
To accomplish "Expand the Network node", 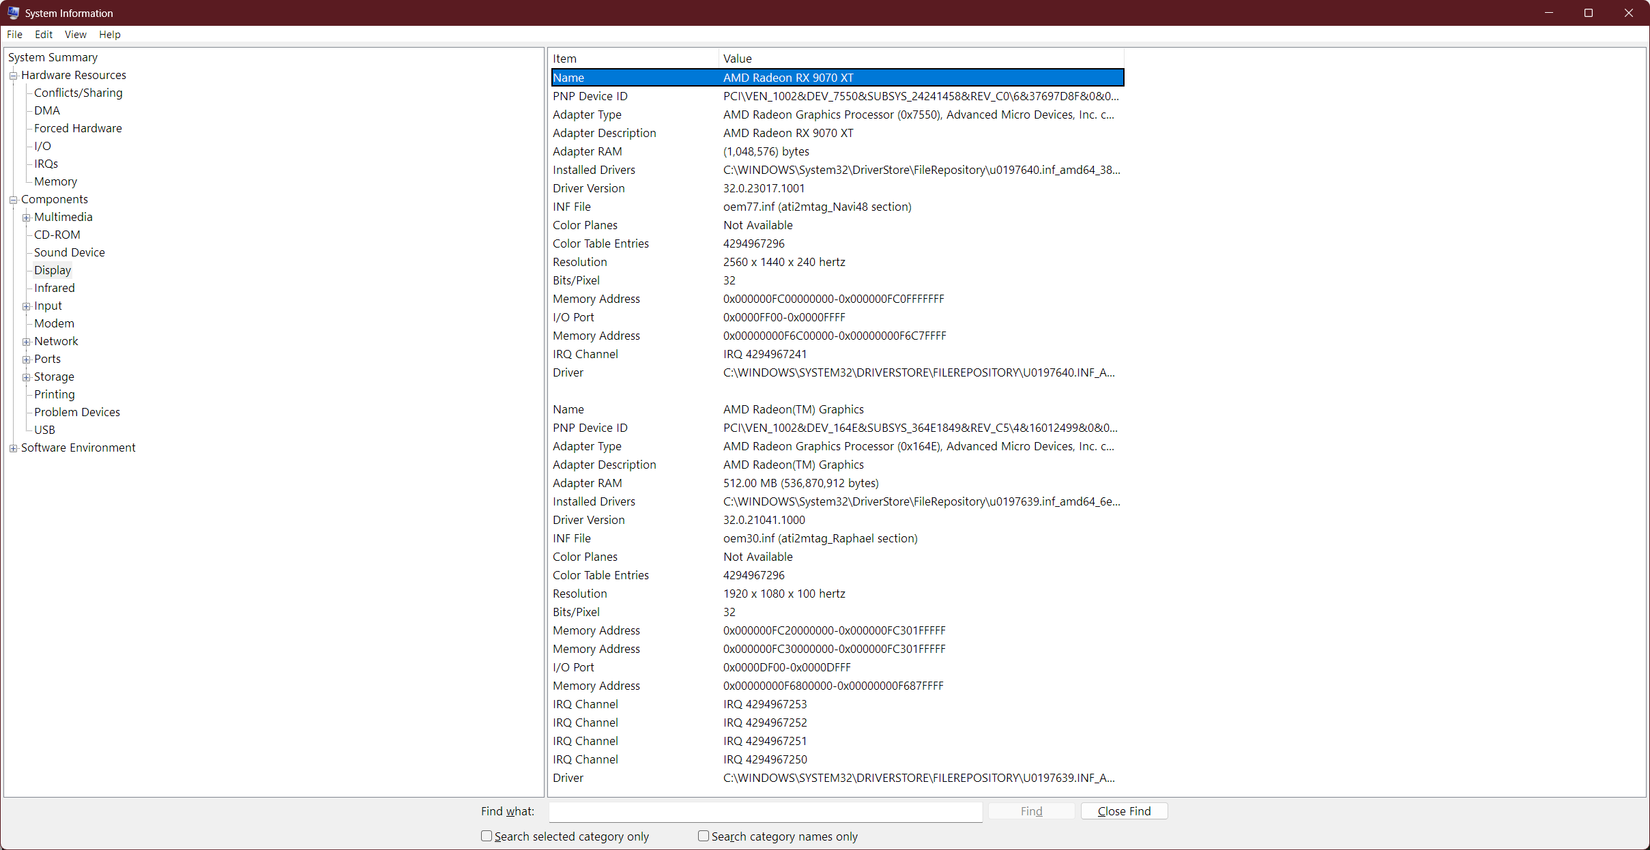I will (26, 341).
